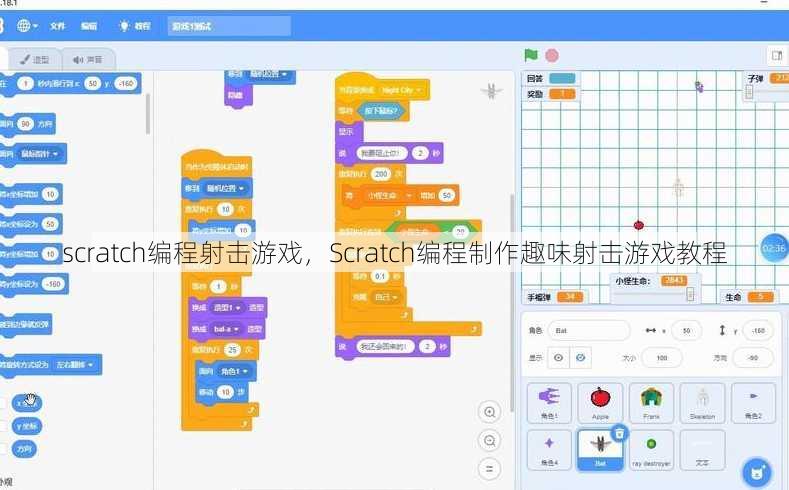Click the zoom out magnifier in workspace
The image size is (789, 490).
click(x=489, y=441)
